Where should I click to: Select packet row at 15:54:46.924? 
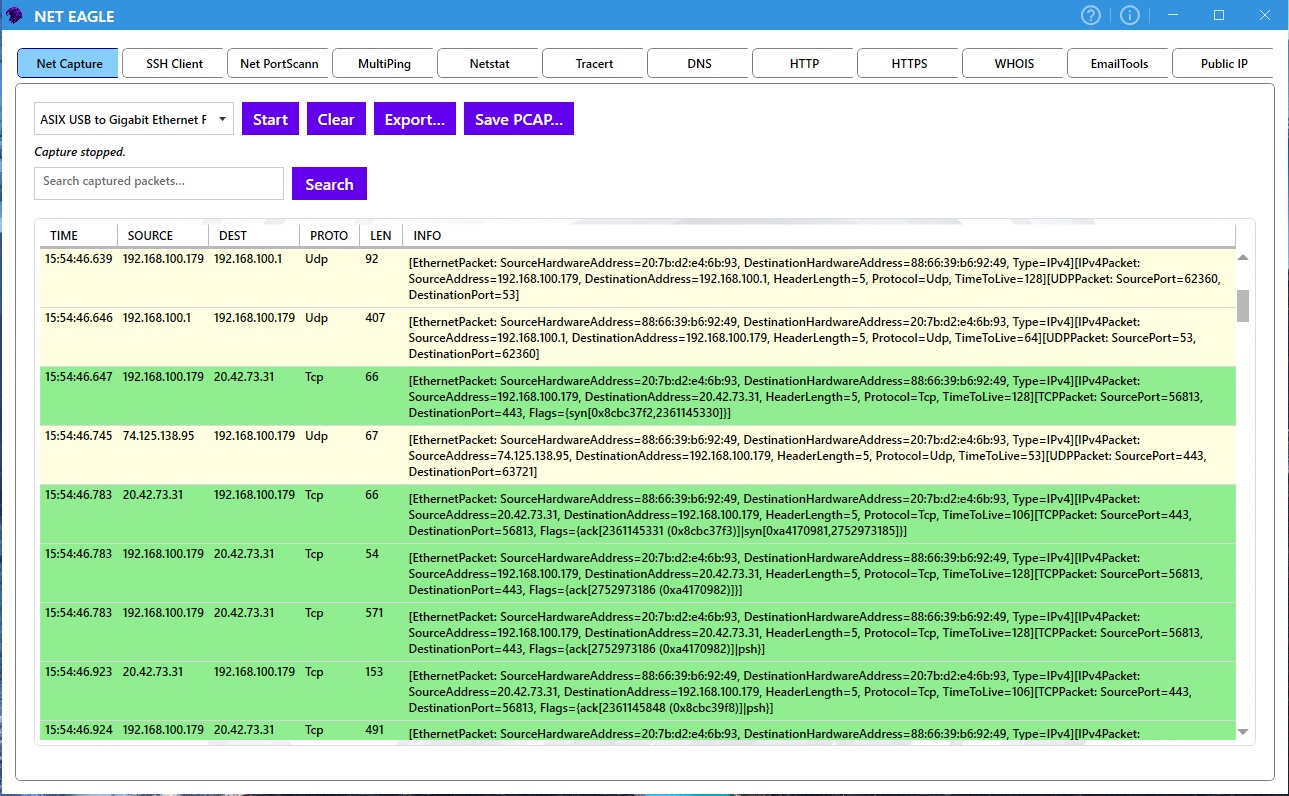click(x=637, y=730)
